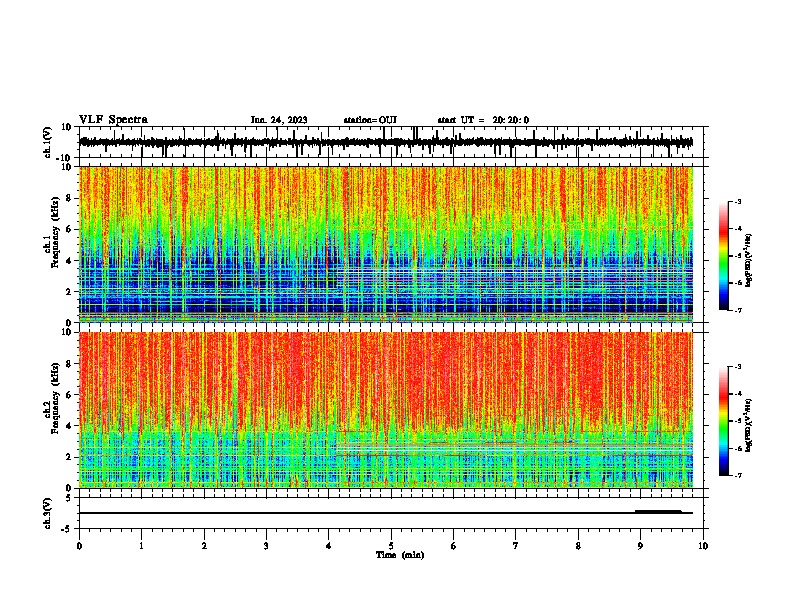This screenshot has width=792, height=612.
Task: Click the '4' kHz tick of ch.2 spectrogram
Action: 69,426
